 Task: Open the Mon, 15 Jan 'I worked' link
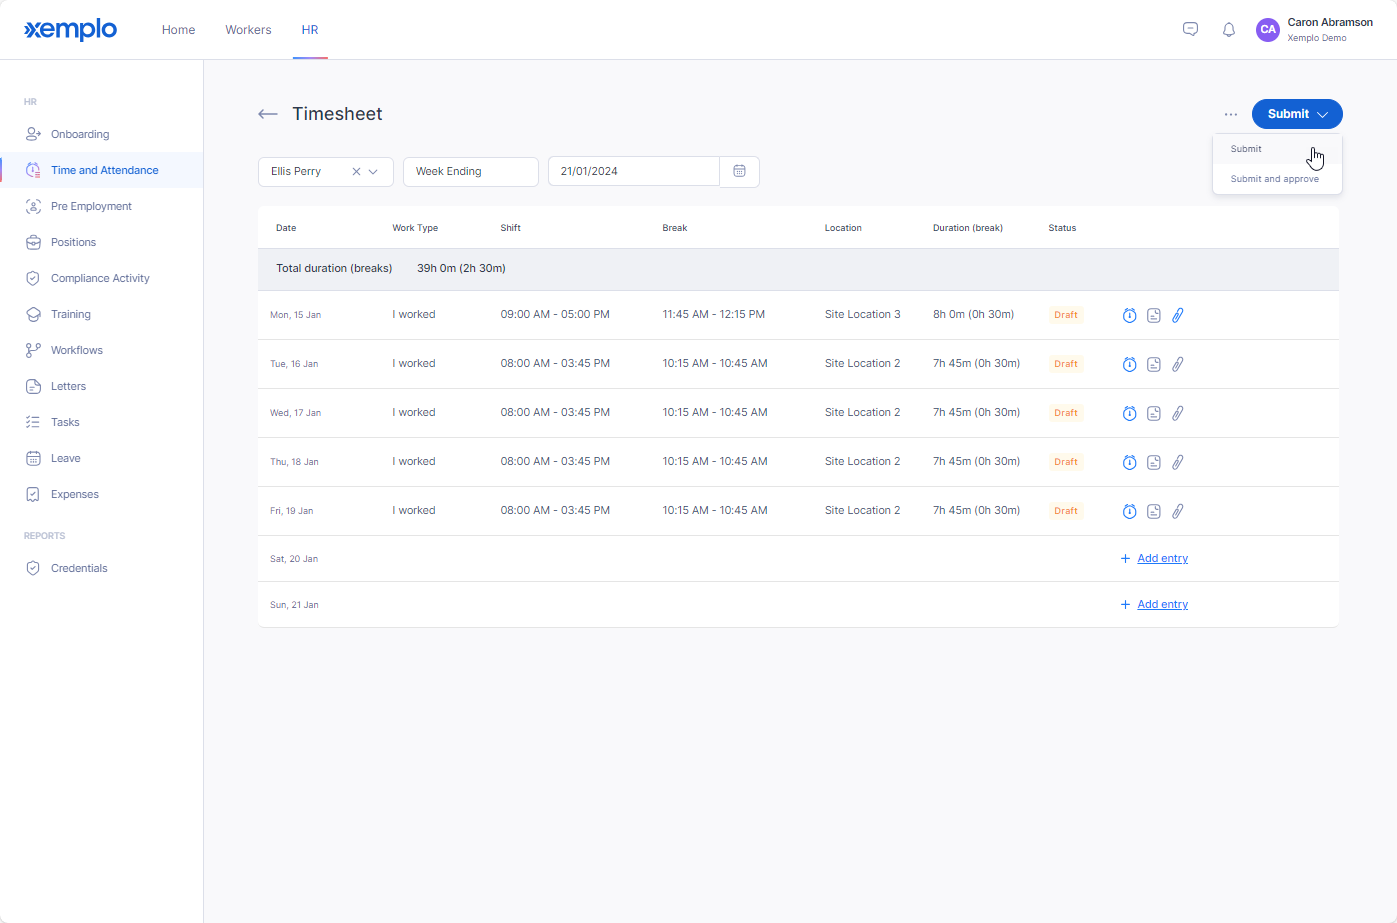tap(414, 314)
